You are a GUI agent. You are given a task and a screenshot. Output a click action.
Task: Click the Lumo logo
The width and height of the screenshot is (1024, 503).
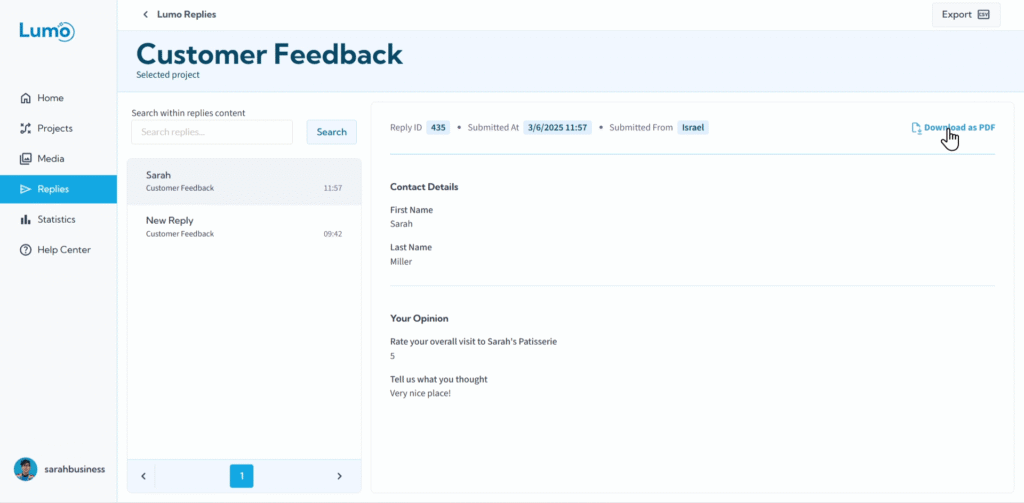[x=46, y=31]
